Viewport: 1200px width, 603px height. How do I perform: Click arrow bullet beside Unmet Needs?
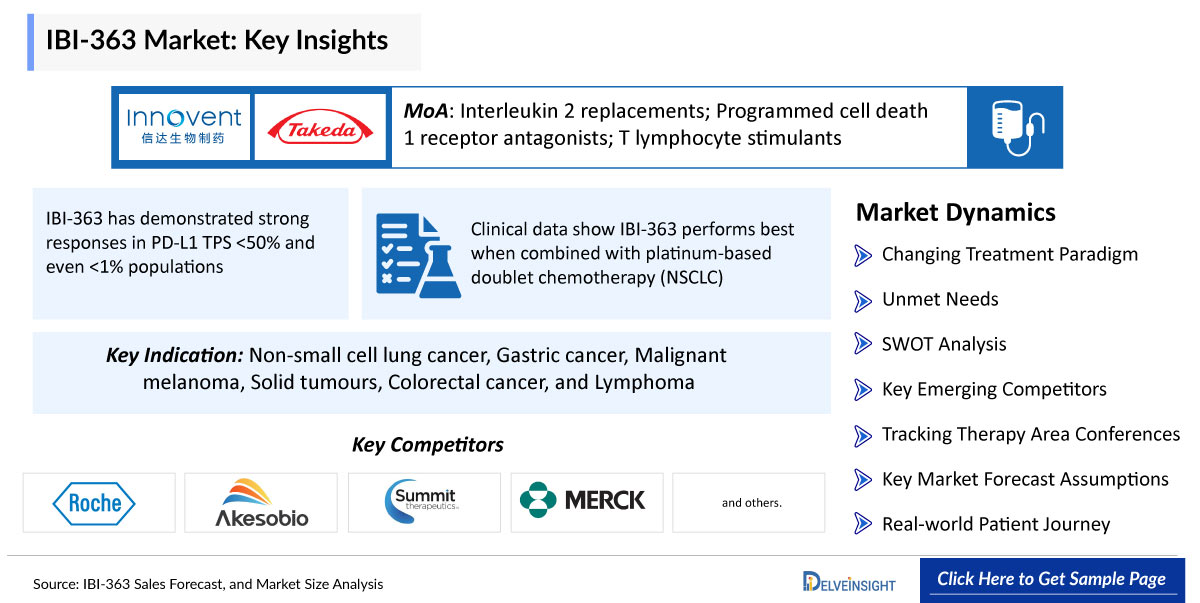(x=863, y=300)
